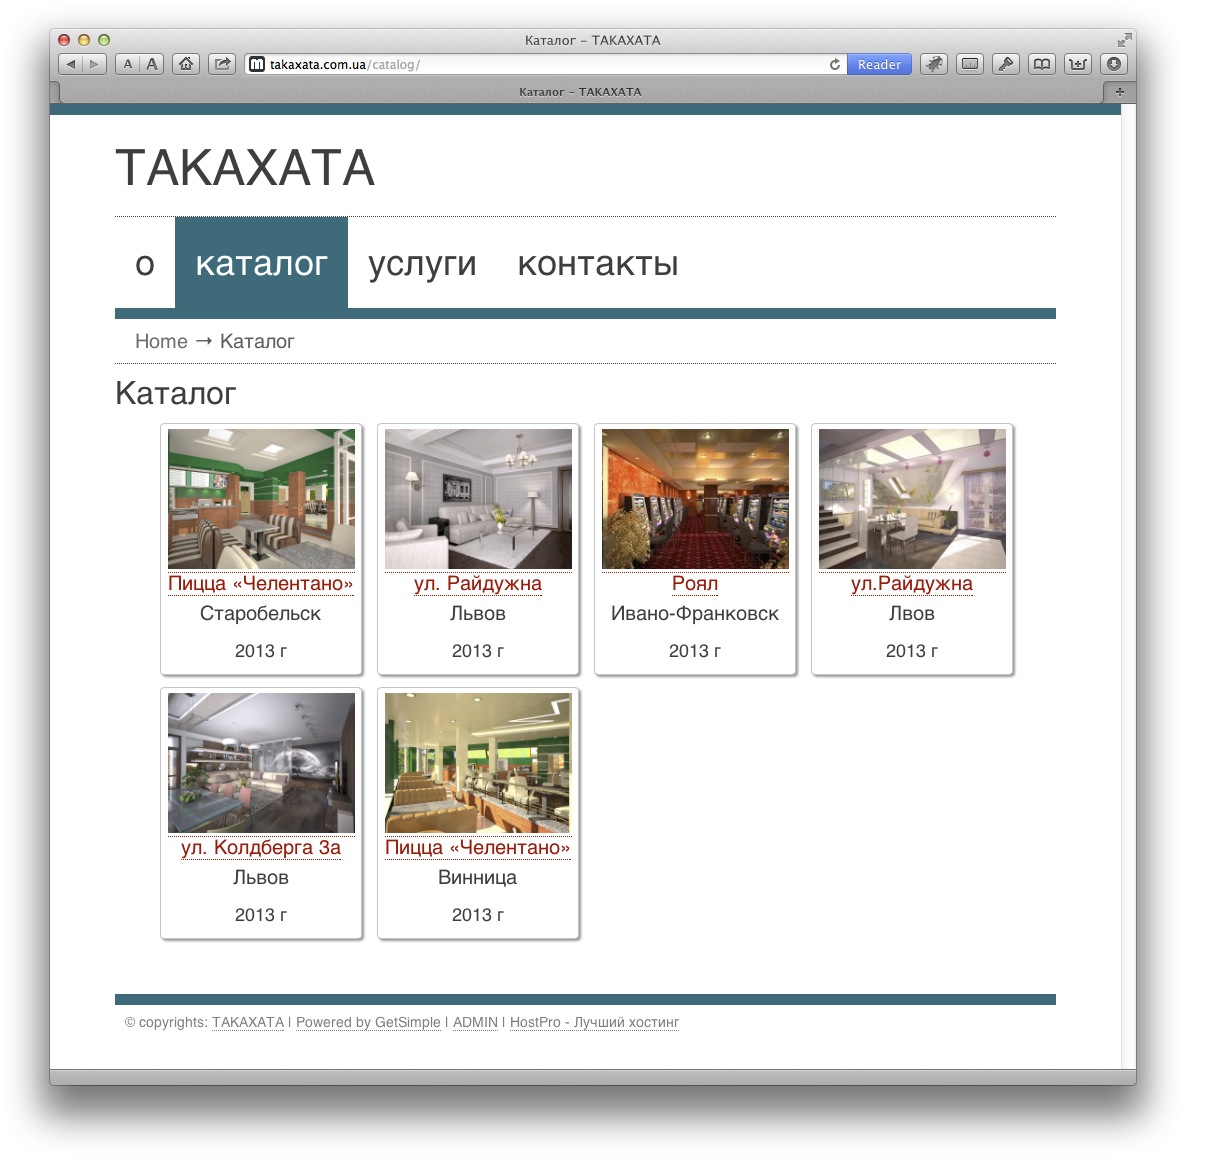Screen dimensions: 1222x1175
Task: Open the 'Роял' catalog item link
Action: click(695, 584)
